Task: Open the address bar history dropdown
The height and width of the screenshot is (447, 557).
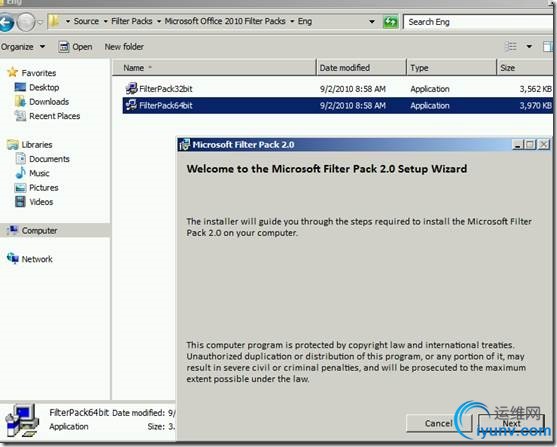Action: click(x=372, y=22)
